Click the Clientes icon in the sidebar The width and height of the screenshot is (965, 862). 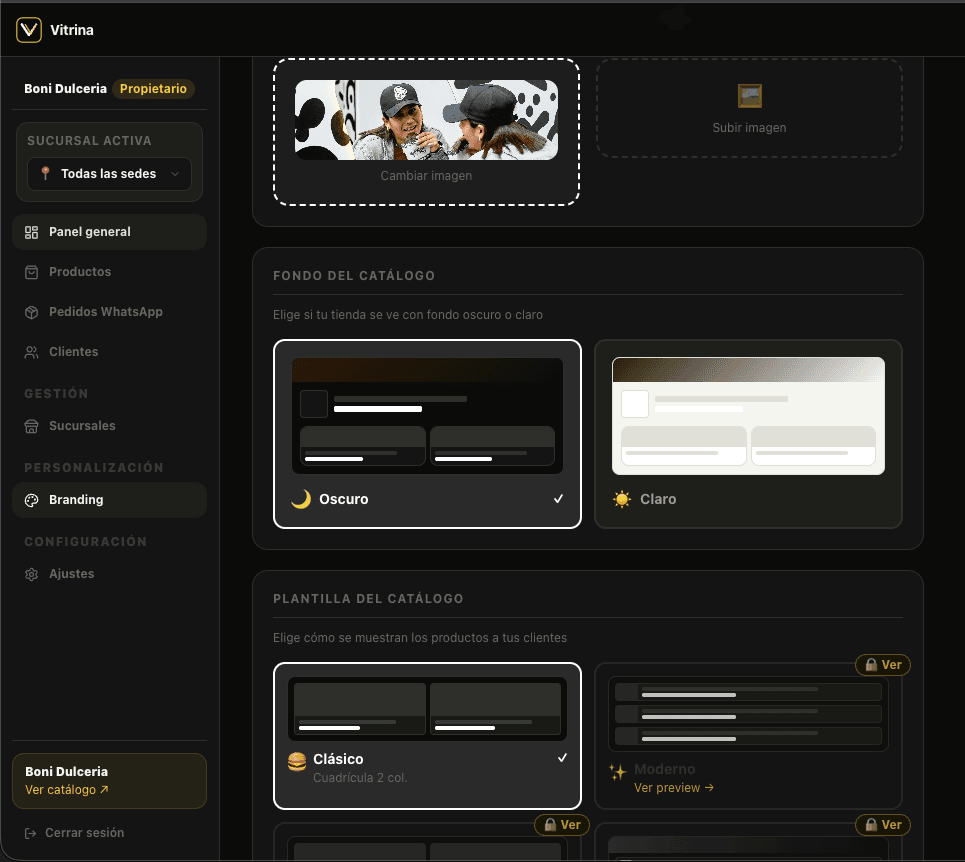[32, 351]
